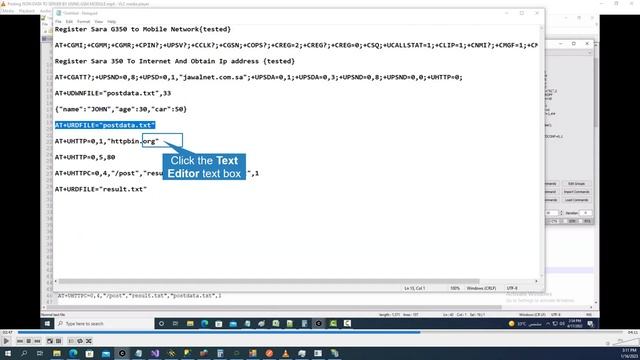Click Cortana circle icon in recorded taskbar

coord(161,324)
